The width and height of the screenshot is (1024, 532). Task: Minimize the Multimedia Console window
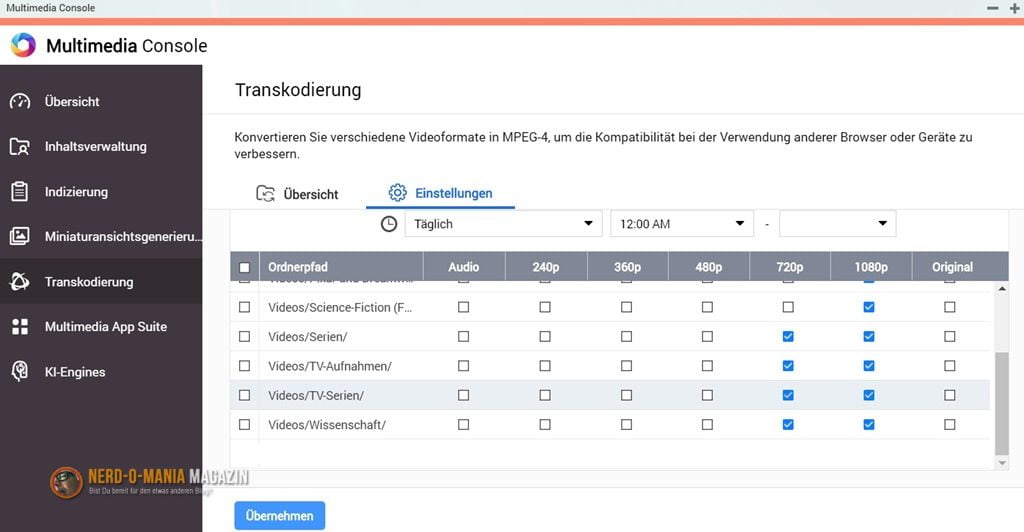(x=993, y=8)
